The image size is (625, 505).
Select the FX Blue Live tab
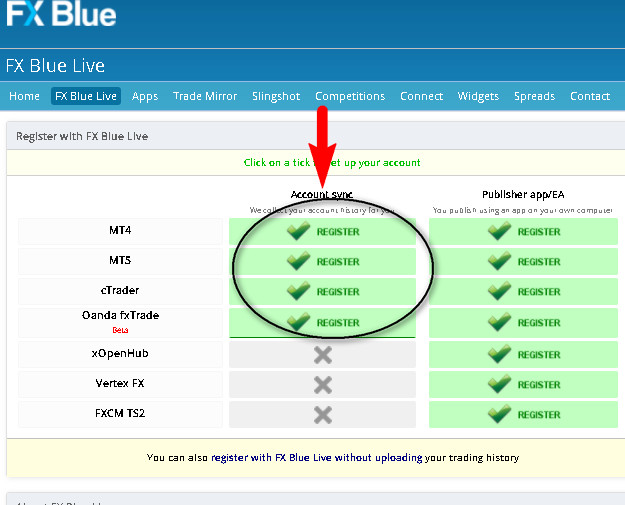(86, 96)
